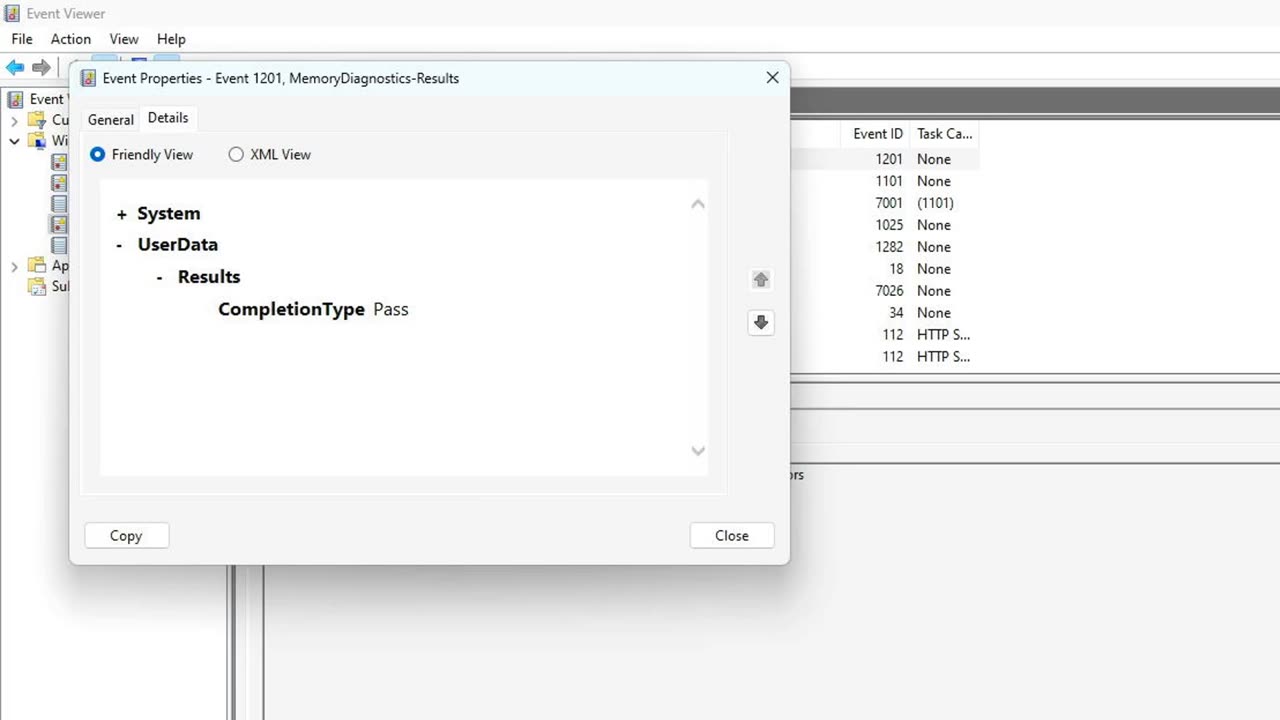
Task: Select the event row with ID 34
Action: point(885,313)
